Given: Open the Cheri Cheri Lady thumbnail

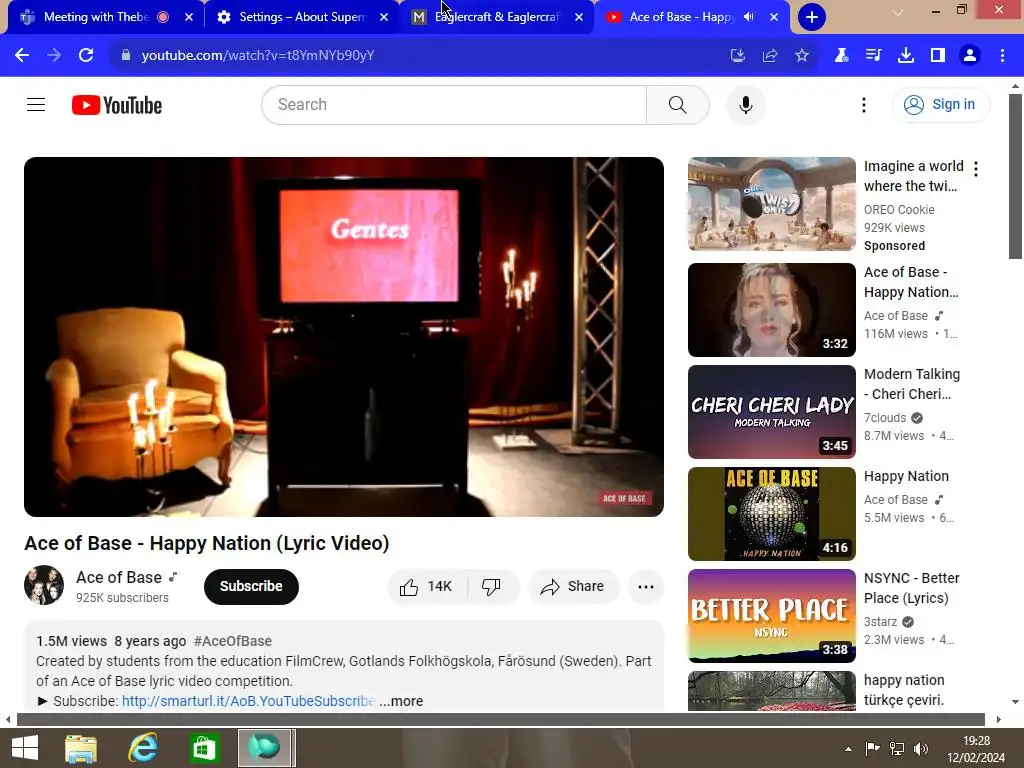Looking at the screenshot, I should tap(771, 411).
